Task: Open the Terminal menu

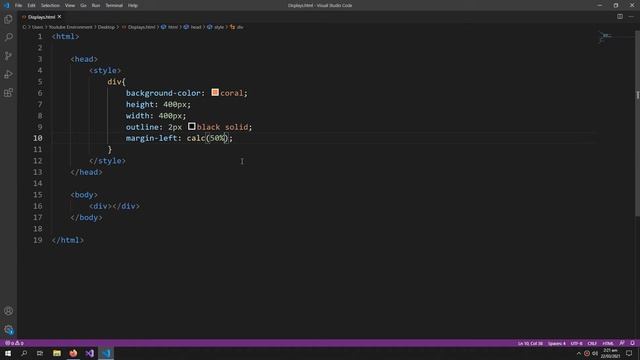Action: click(x=114, y=5)
